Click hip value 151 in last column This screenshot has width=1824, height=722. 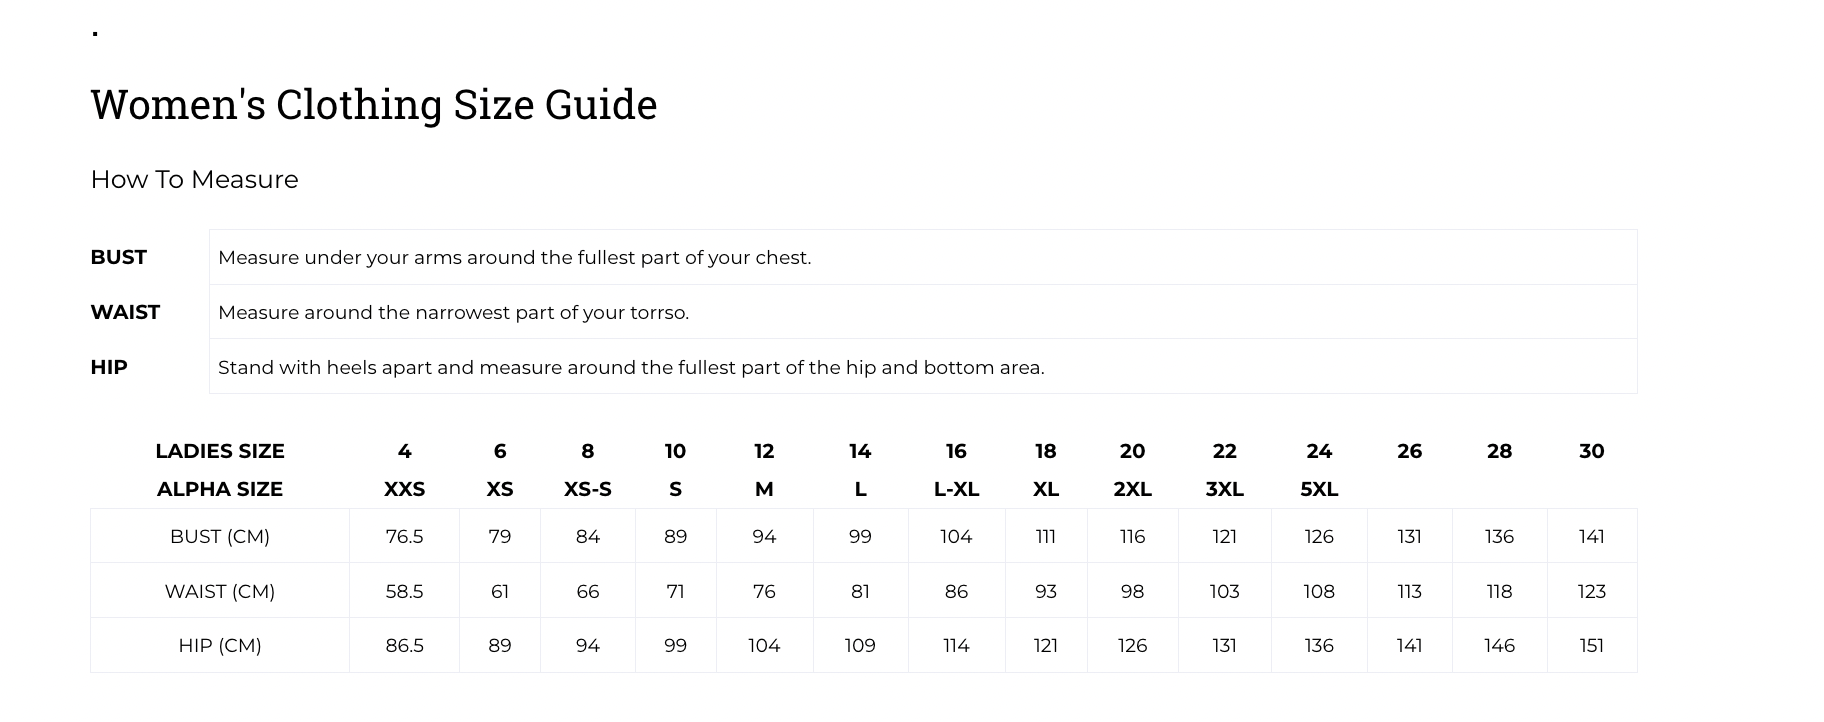(1591, 646)
